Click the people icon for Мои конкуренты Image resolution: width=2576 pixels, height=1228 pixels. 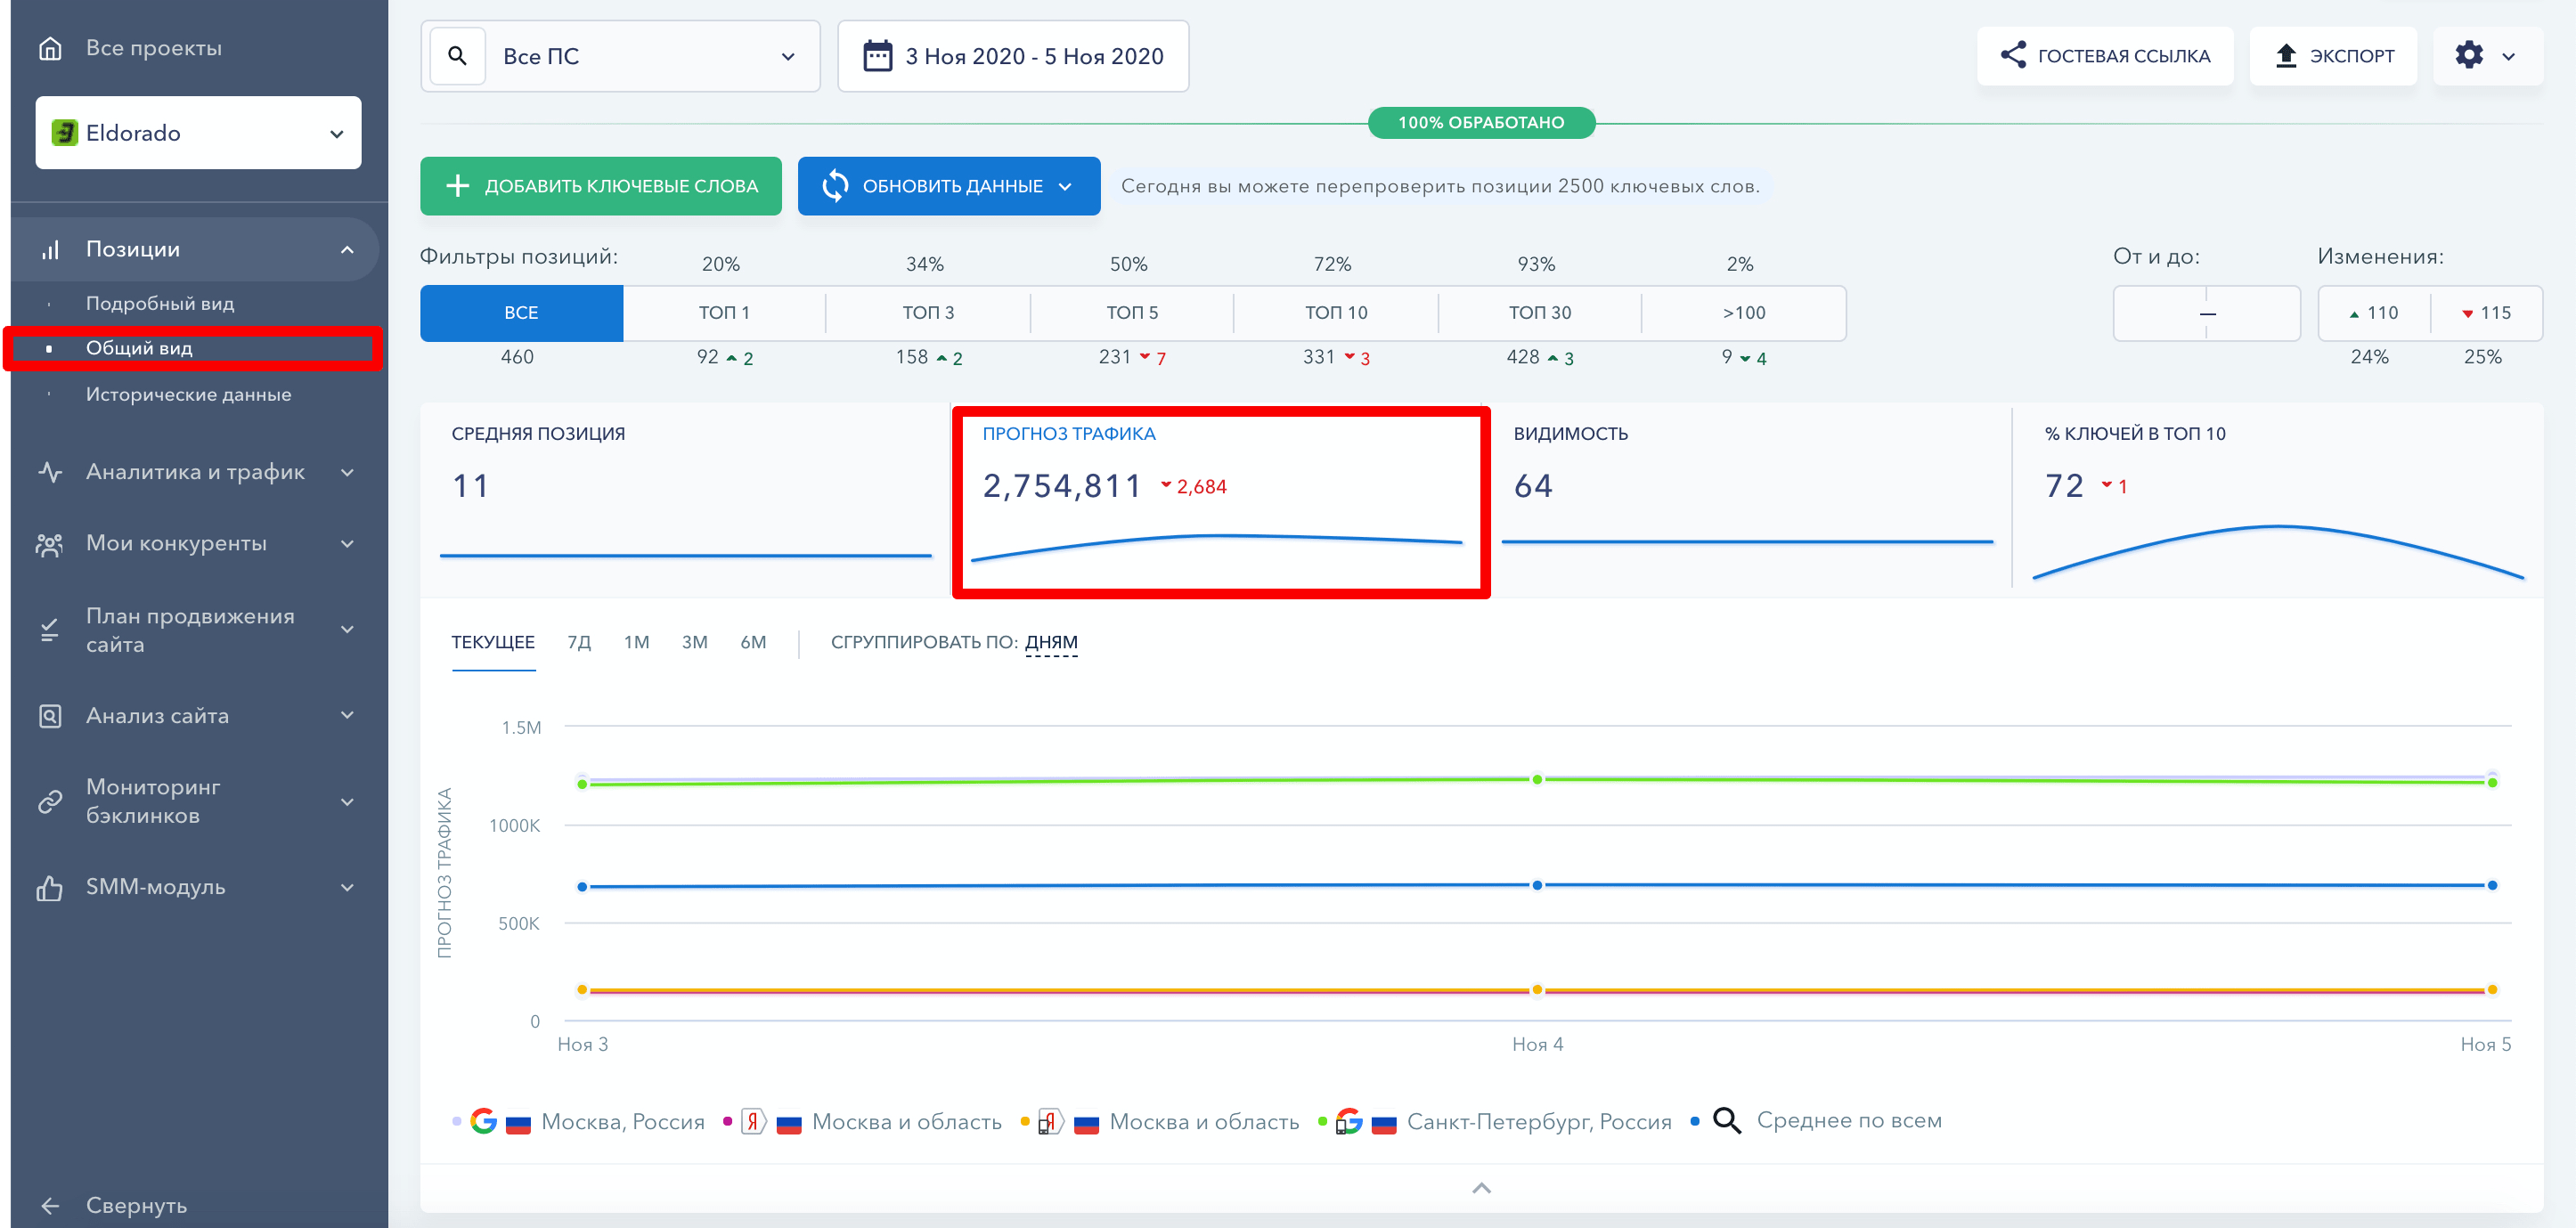pos(50,544)
